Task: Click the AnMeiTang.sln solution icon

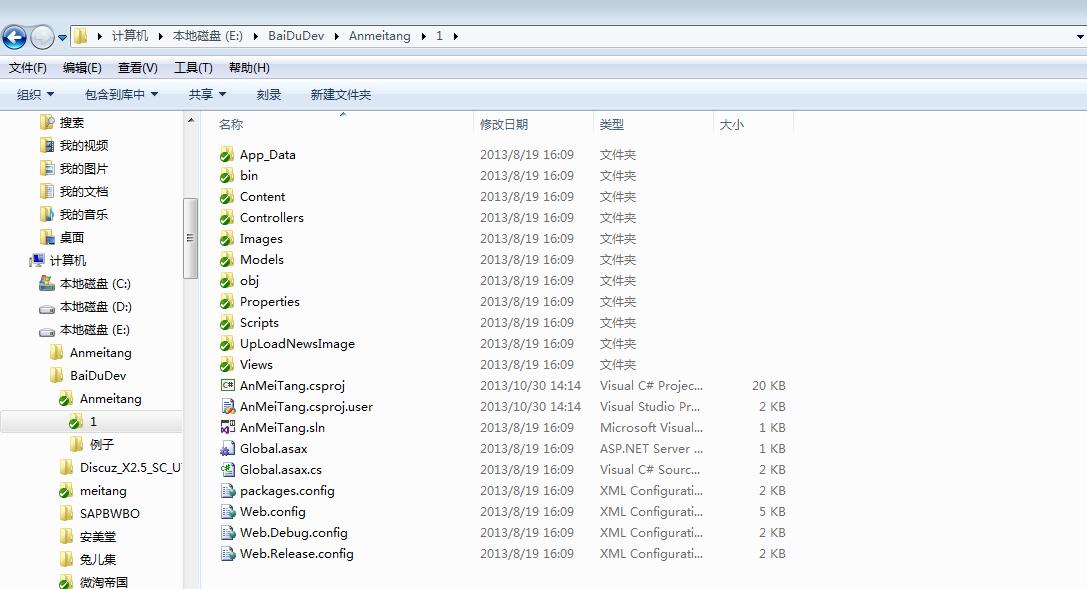Action: coord(227,428)
